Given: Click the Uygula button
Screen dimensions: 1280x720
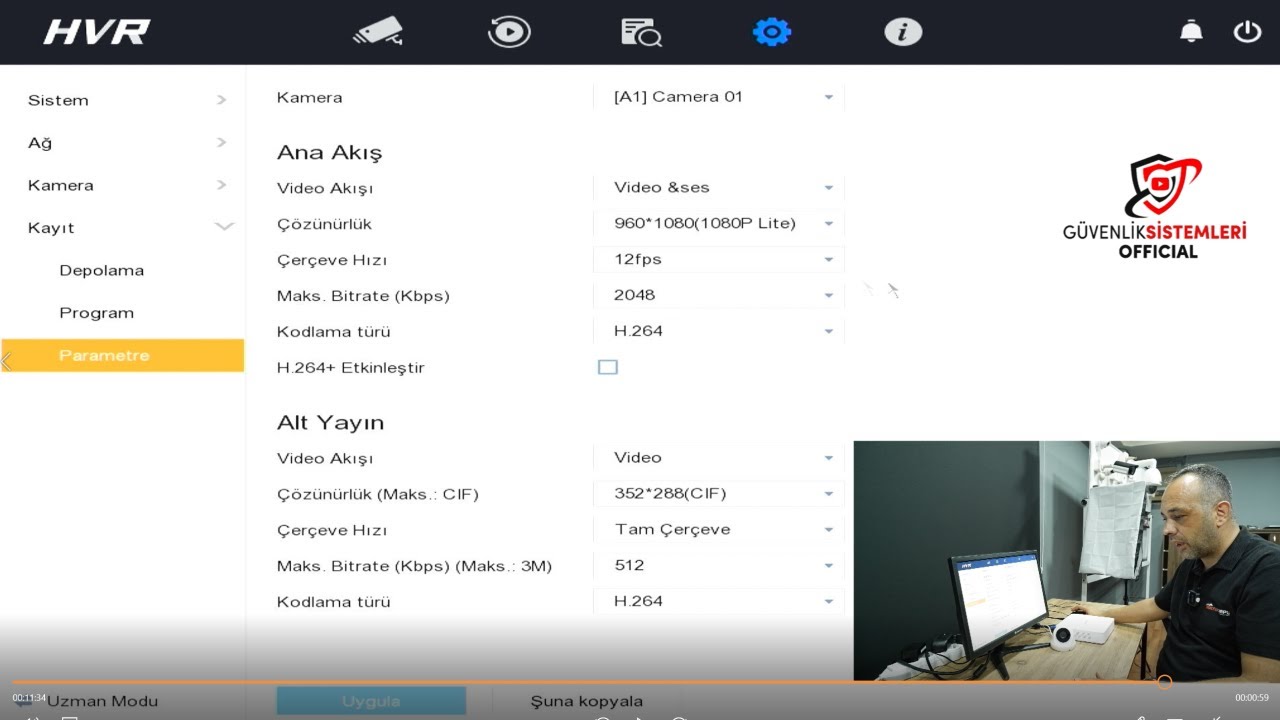Looking at the screenshot, I should [371, 701].
